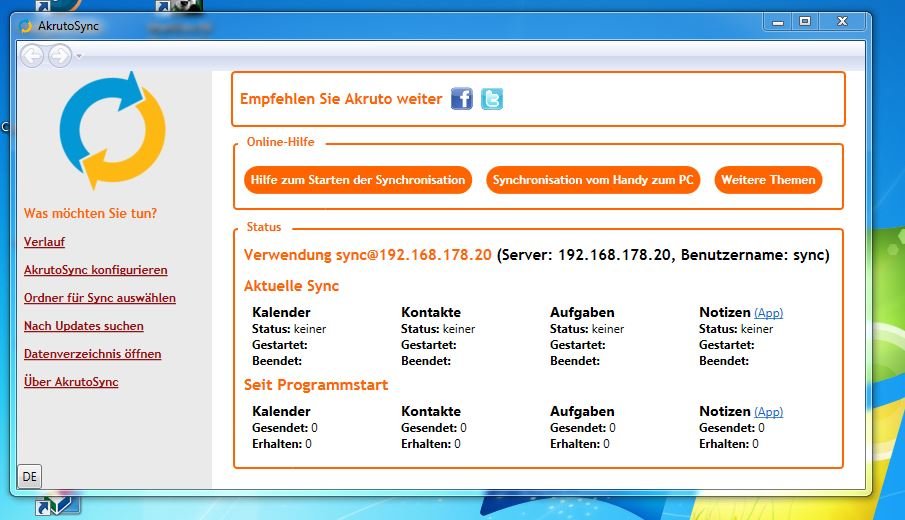Click the DE language button
The height and width of the screenshot is (520, 905).
pos(29,477)
